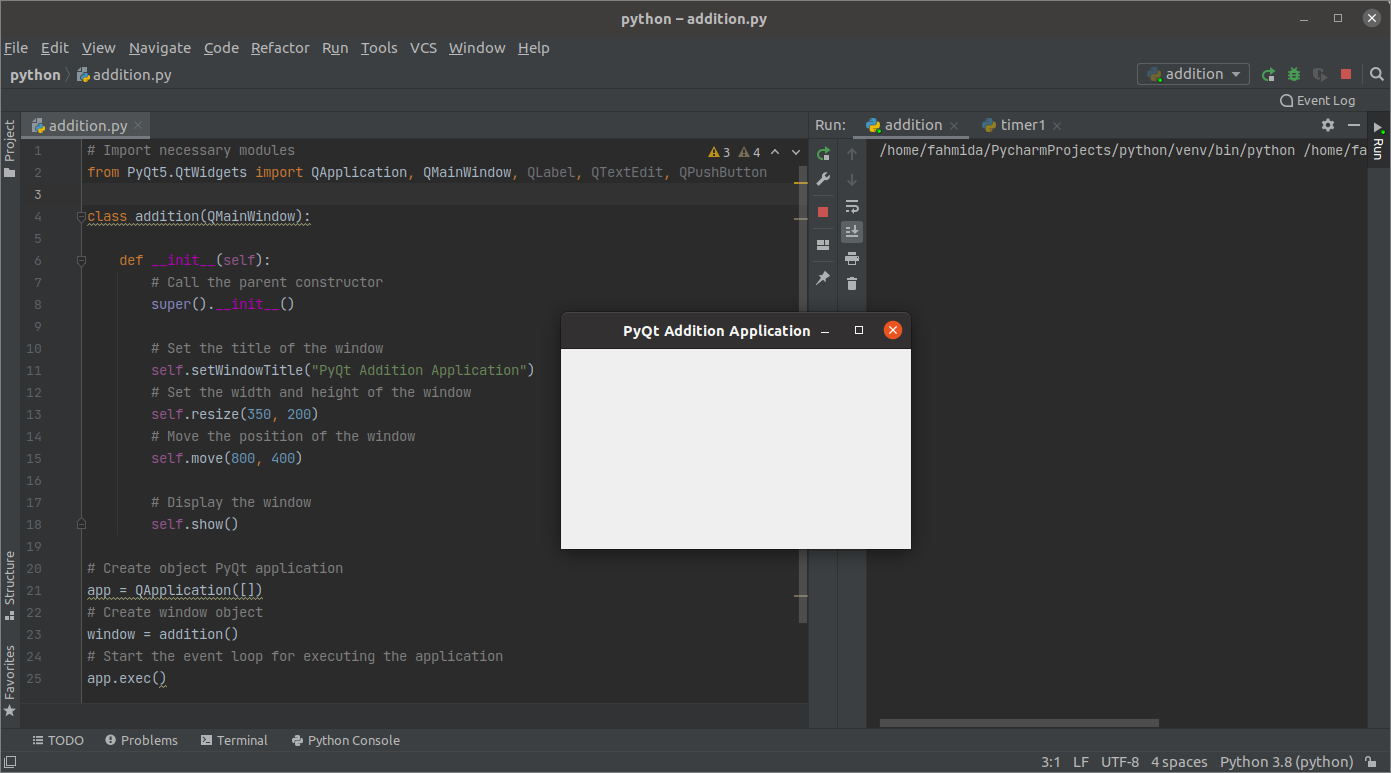Click the print icon in Run console
Screen dimensions: 1391x773
tap(852, 258)
